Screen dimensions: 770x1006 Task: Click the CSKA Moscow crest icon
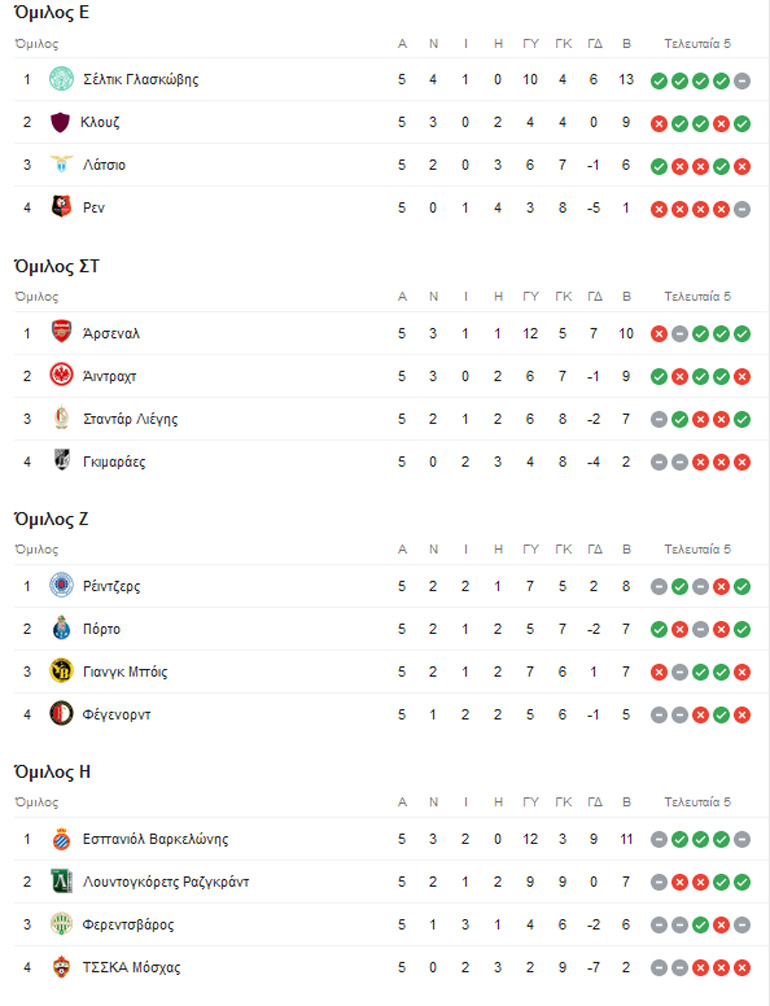coord(62,967)
